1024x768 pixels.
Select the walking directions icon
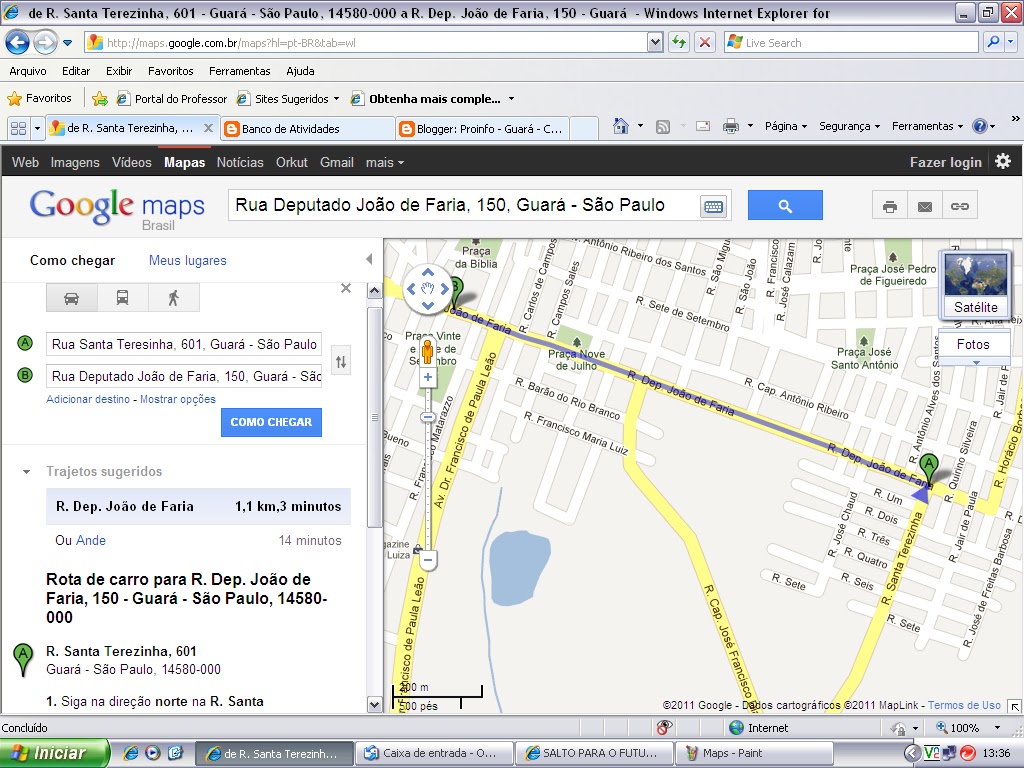point(173,298)
